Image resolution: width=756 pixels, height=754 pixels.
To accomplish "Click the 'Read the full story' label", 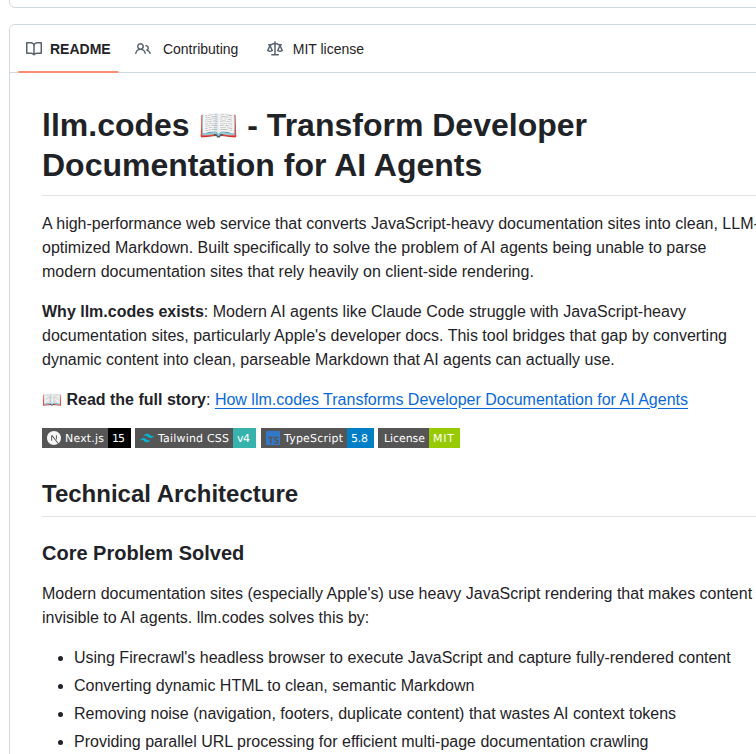I will click(136, 400).
